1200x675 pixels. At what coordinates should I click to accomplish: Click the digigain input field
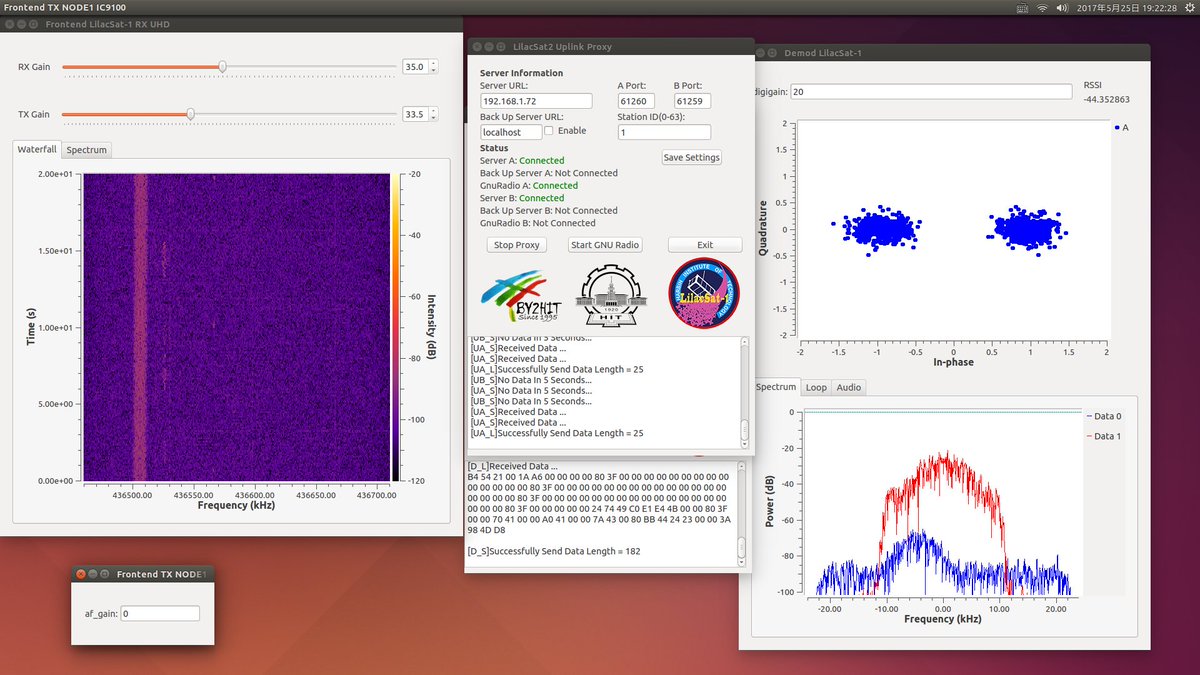pos(931,92)
